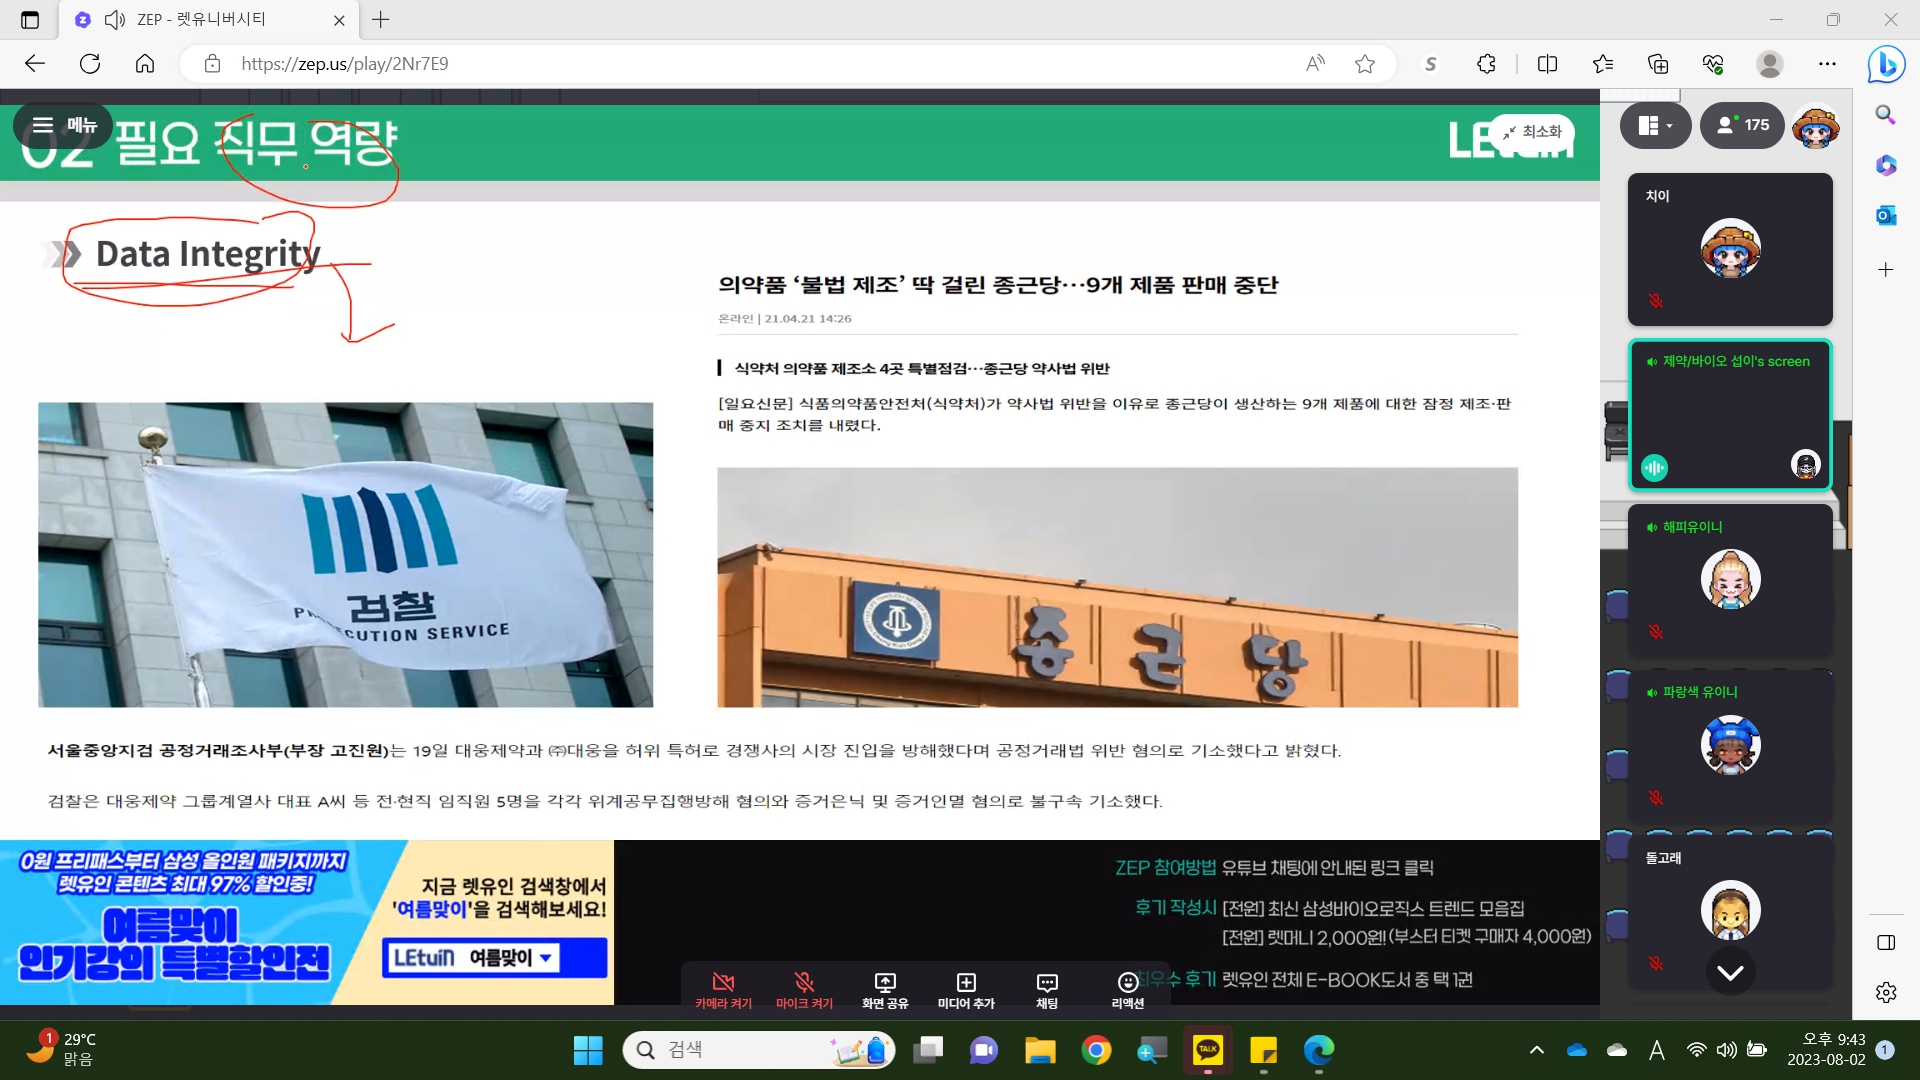Click the audio indicator on shared screen tile
This screenshot has width=1920, height=1080.
pos(1655,467)
